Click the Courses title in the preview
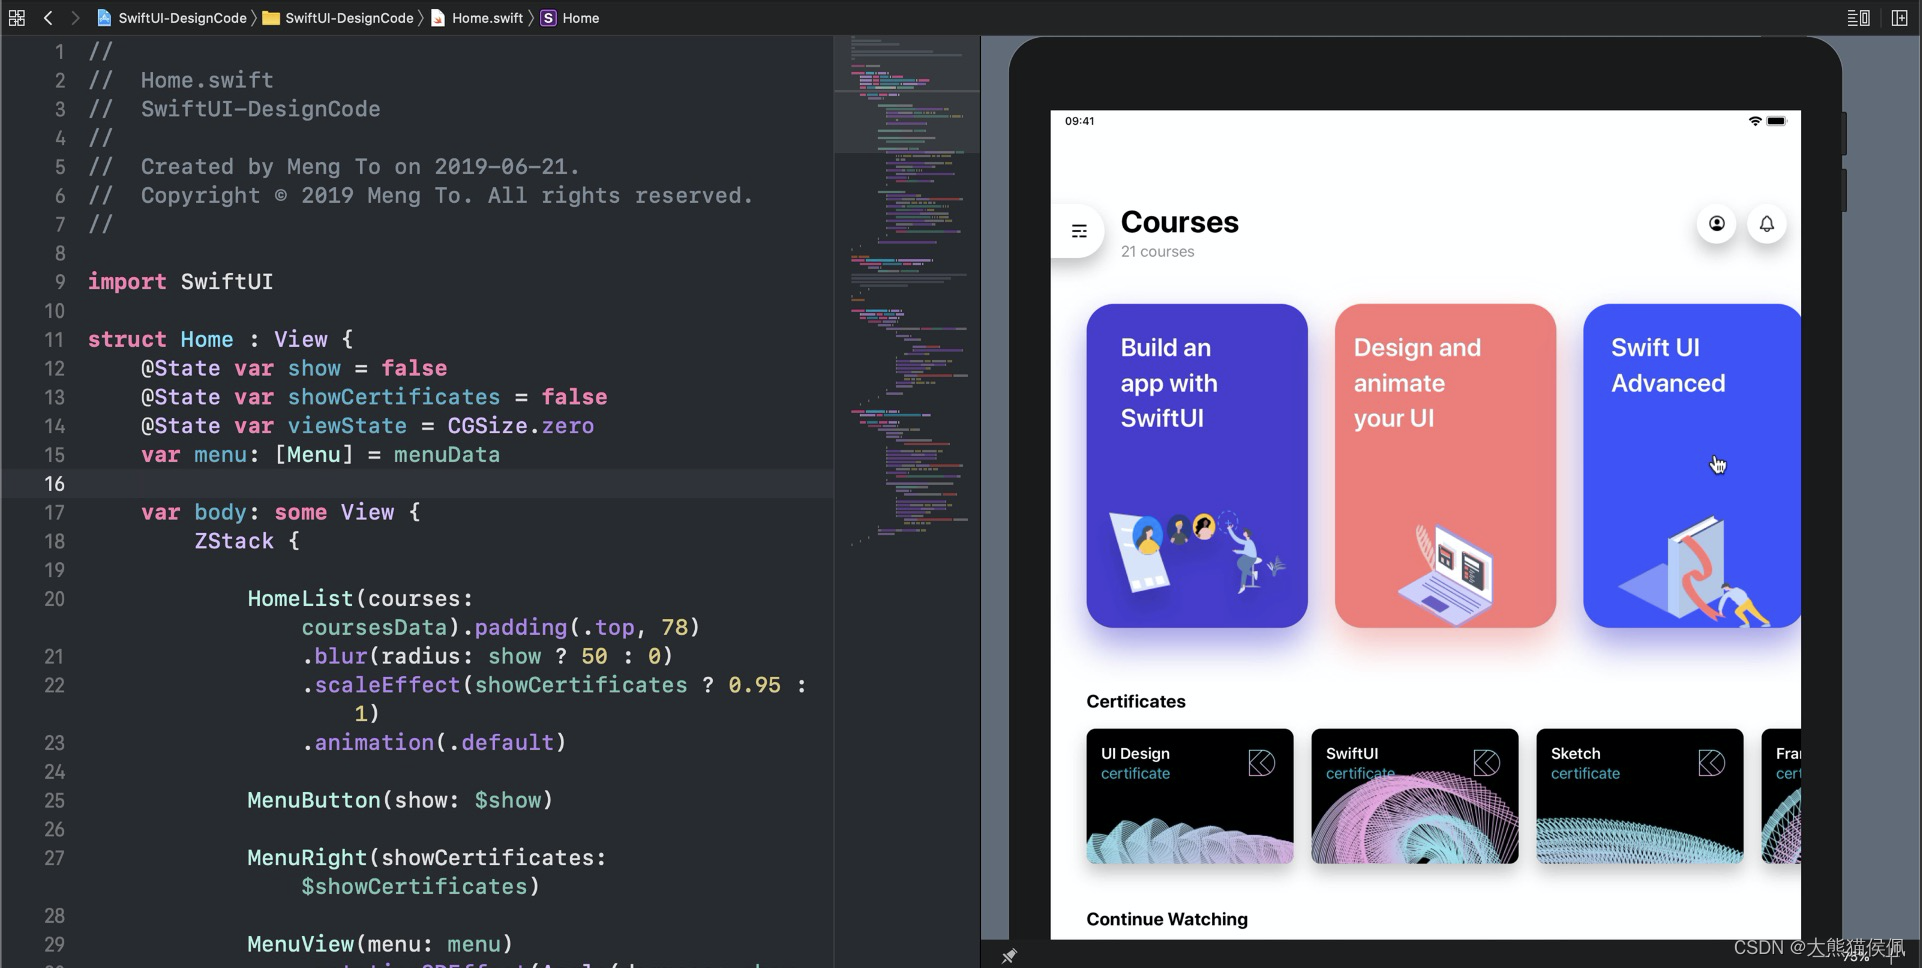This screenshot has height=968, width=1922. pyautogui.click(x=1179, y=222)
